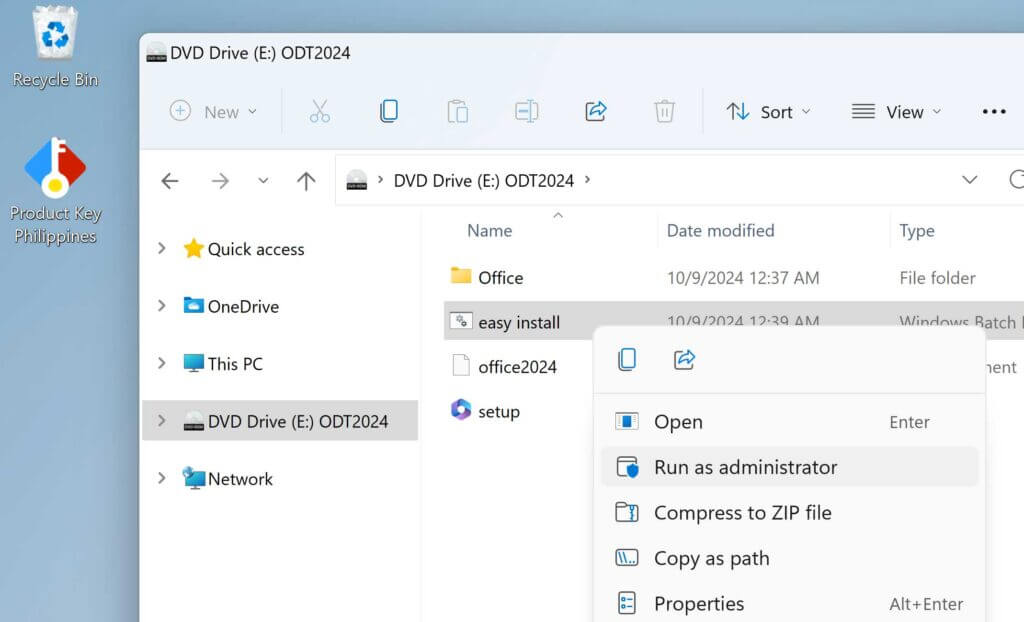Click Copy icon in context menu

pyautogui.click(x=627, y=359)
